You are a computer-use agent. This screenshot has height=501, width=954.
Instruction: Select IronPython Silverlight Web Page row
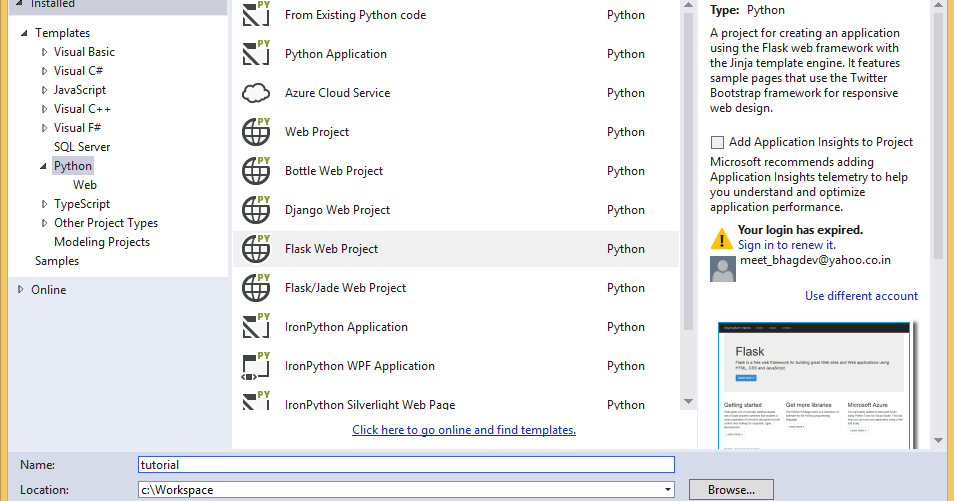point(456,402)
